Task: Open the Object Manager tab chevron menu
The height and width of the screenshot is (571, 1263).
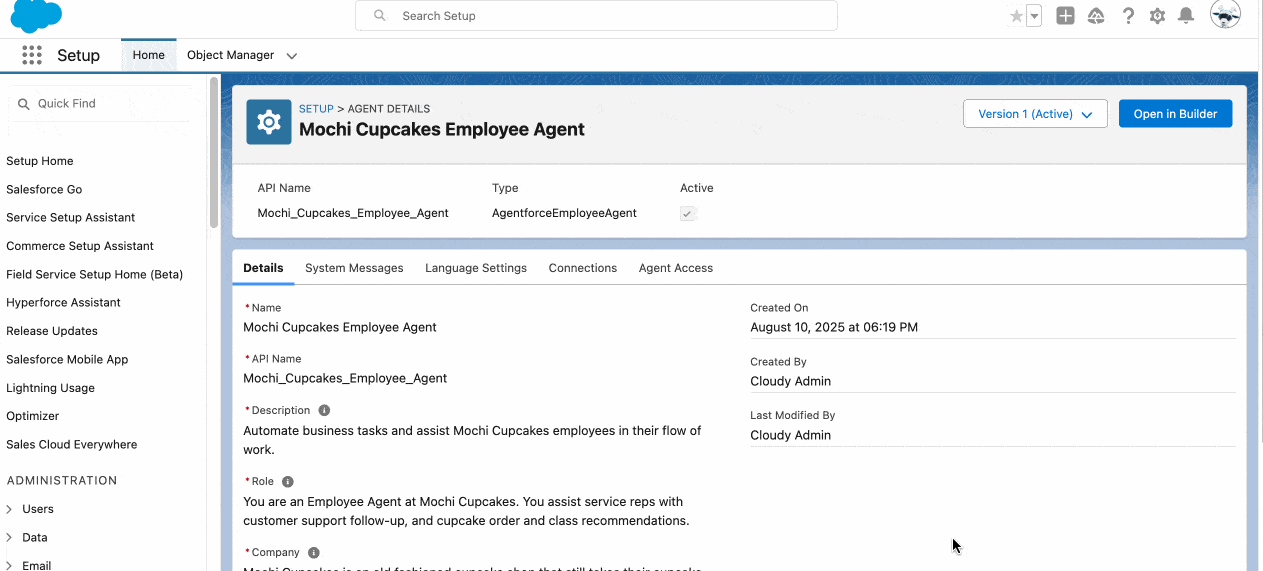Action: point(292,56)
